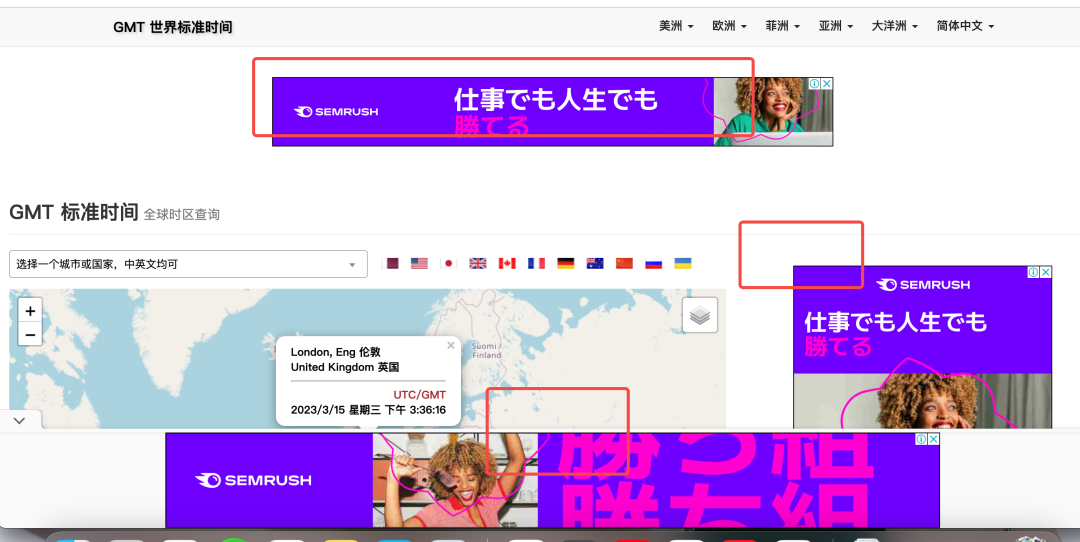Select the Ukraine flag icon
Viewport: 1080px width, 542px height.
[683, 263]
